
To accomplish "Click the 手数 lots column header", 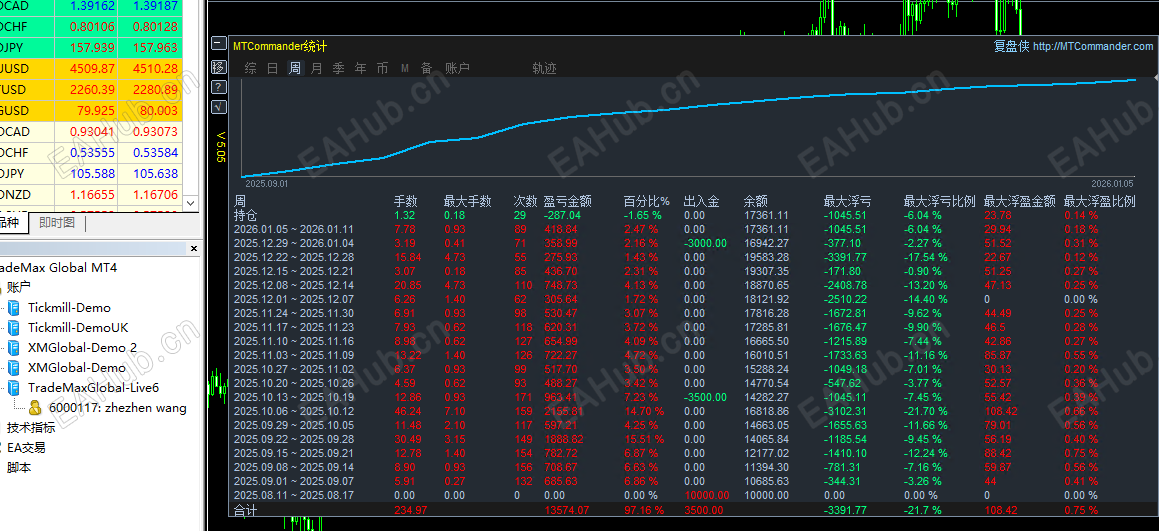I will 406,200.
